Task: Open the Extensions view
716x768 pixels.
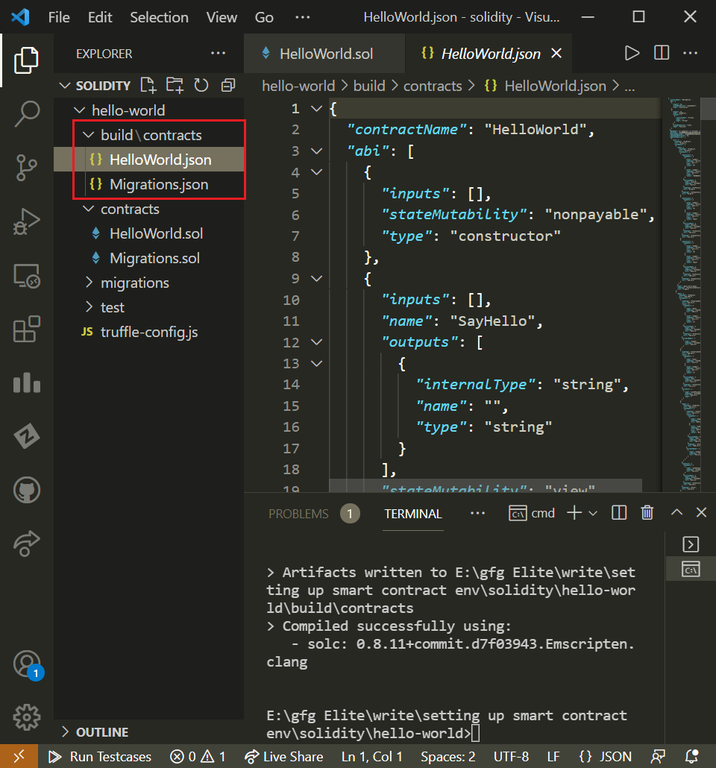Action: click(x=27, y=329)
